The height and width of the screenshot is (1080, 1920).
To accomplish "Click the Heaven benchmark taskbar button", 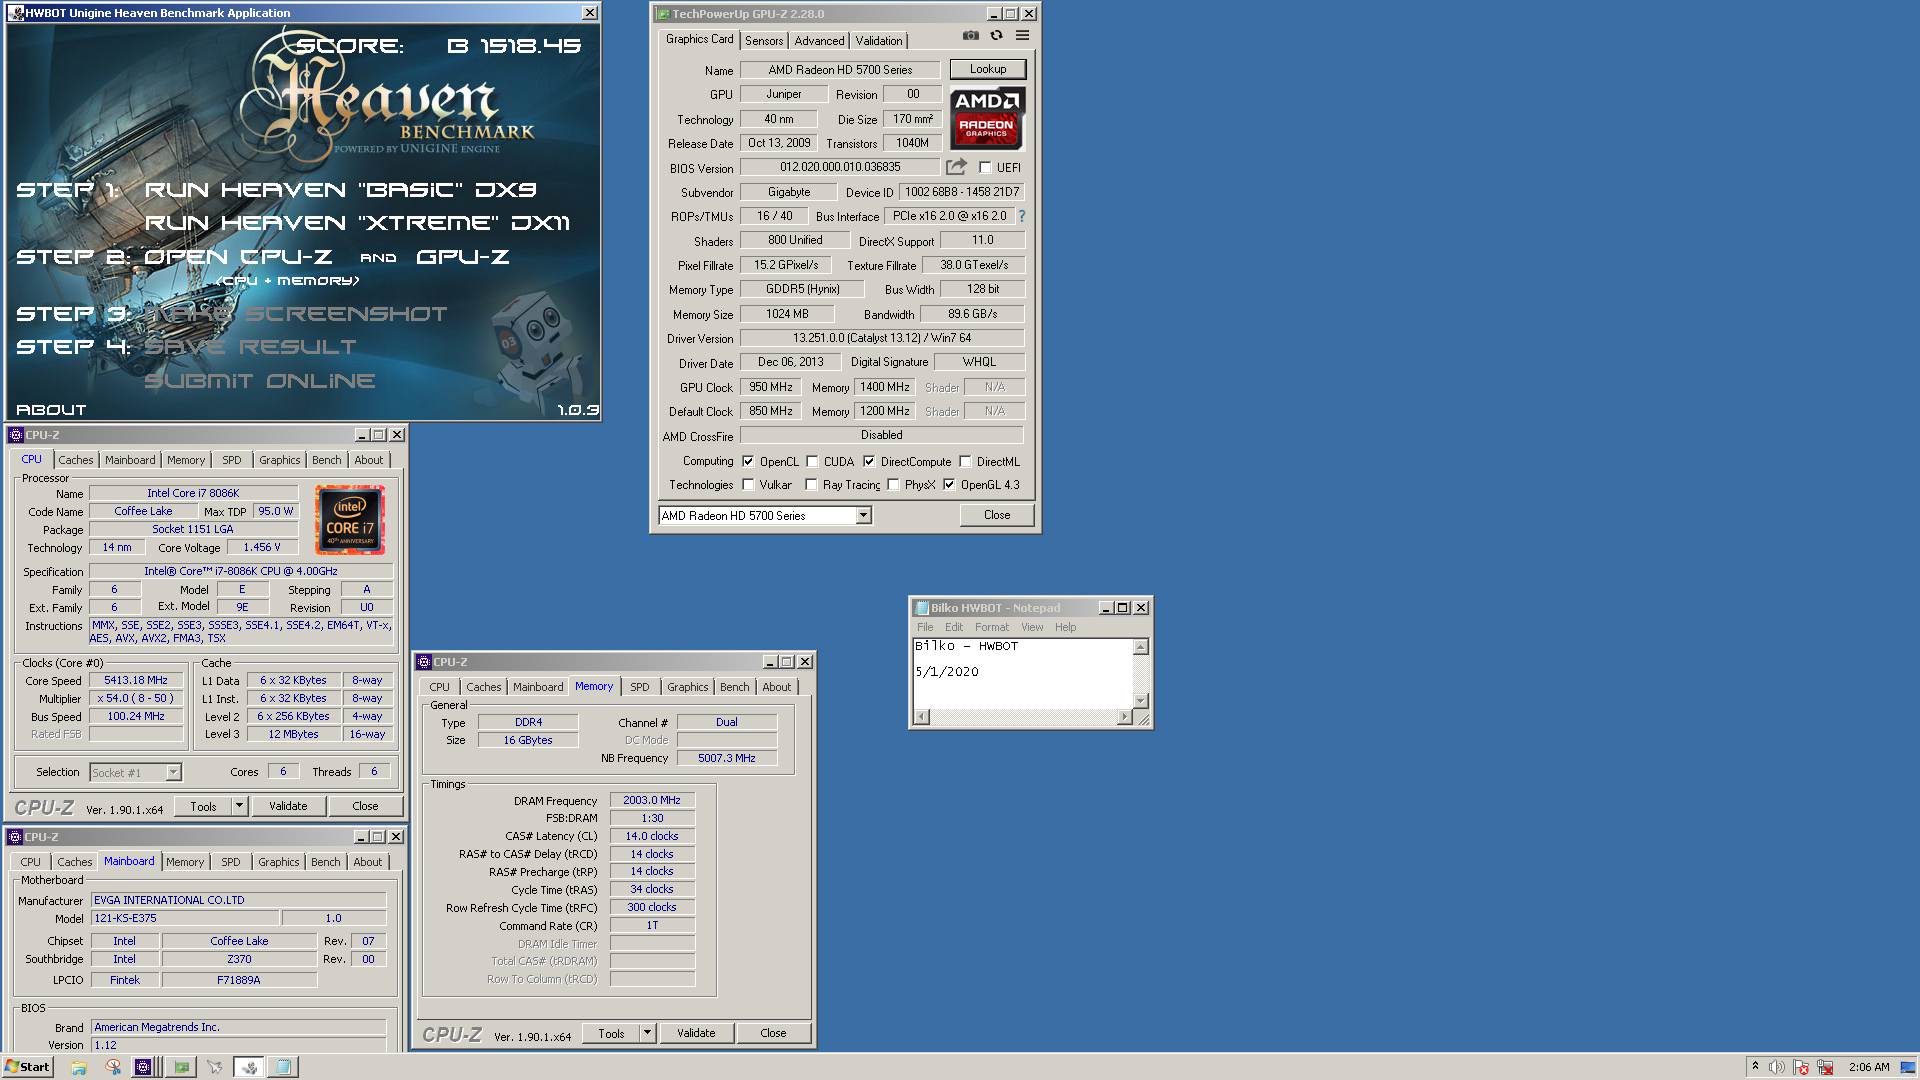I will click(x=249, y=1067).
